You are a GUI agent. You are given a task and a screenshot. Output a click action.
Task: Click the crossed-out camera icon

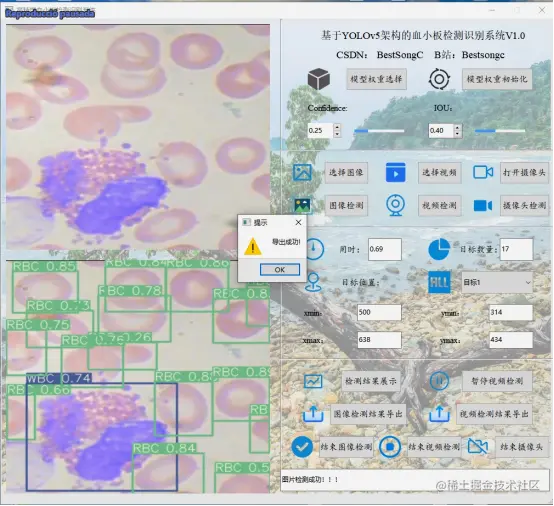pos(478,447)
